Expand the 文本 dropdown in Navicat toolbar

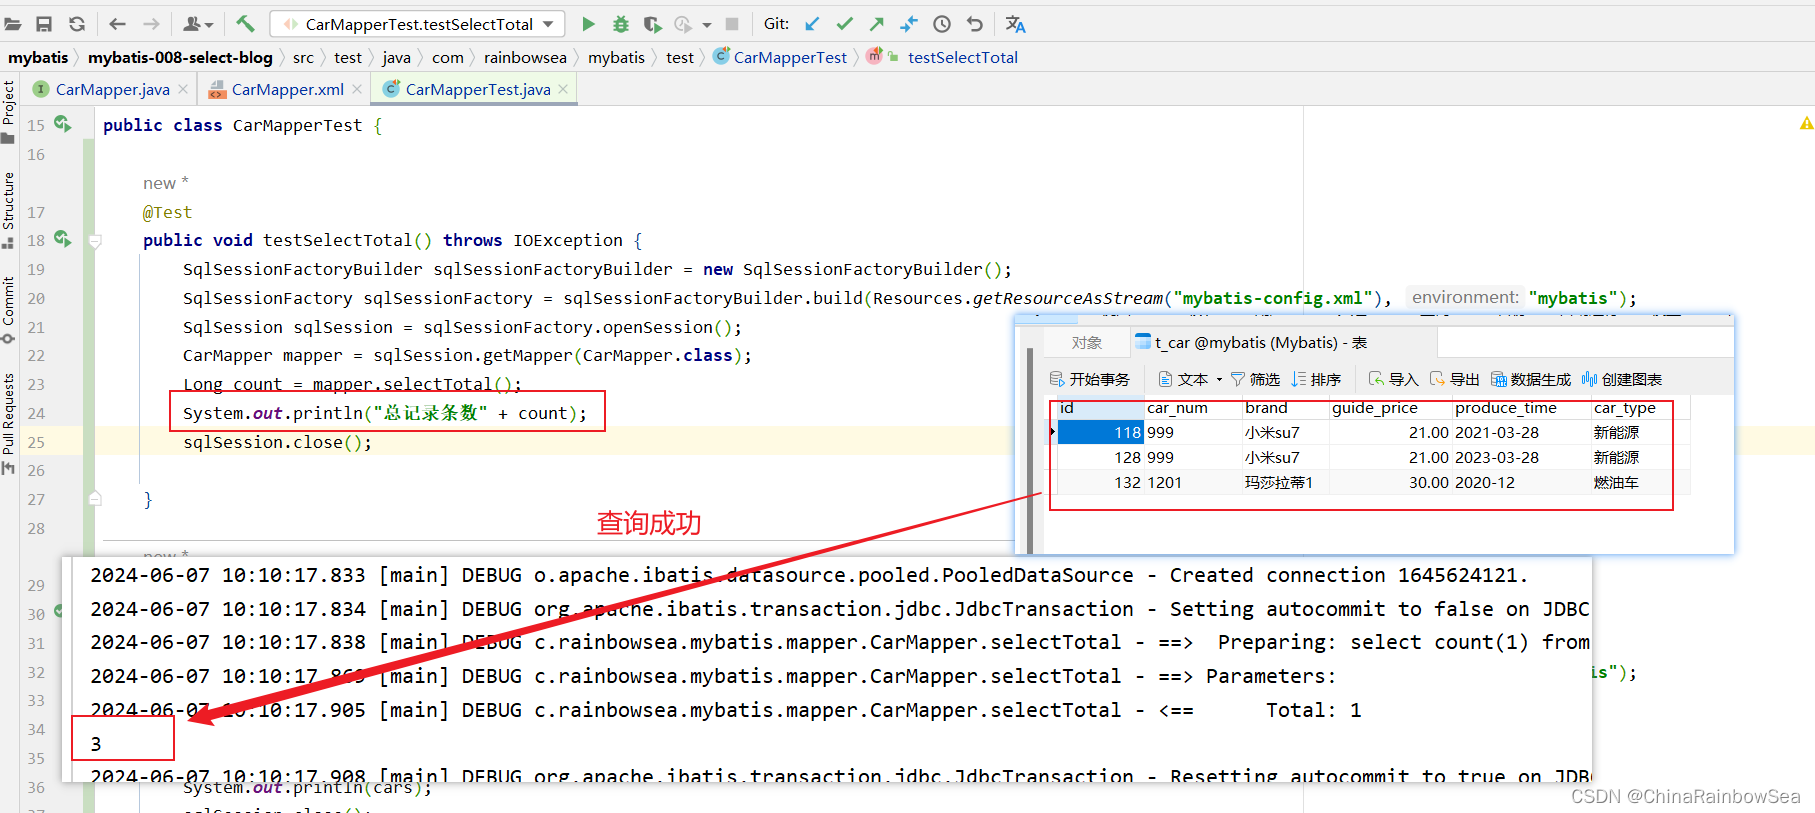pyautogui.click(x=1219, y=380)
